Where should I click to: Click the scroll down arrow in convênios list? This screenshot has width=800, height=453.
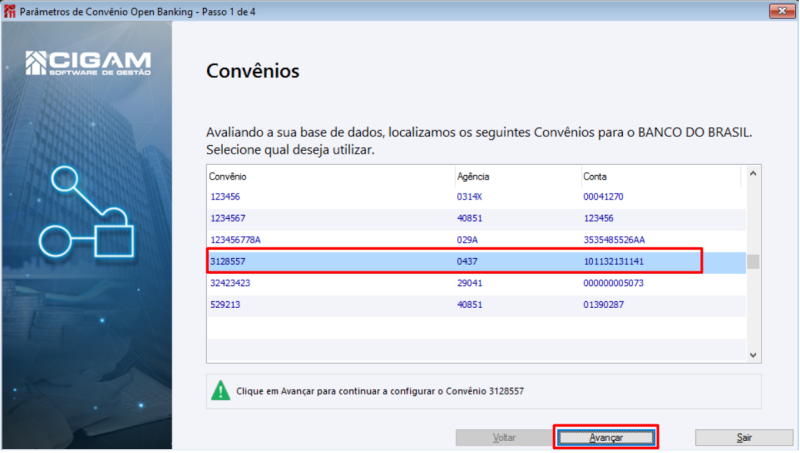(x=753, y=355)
